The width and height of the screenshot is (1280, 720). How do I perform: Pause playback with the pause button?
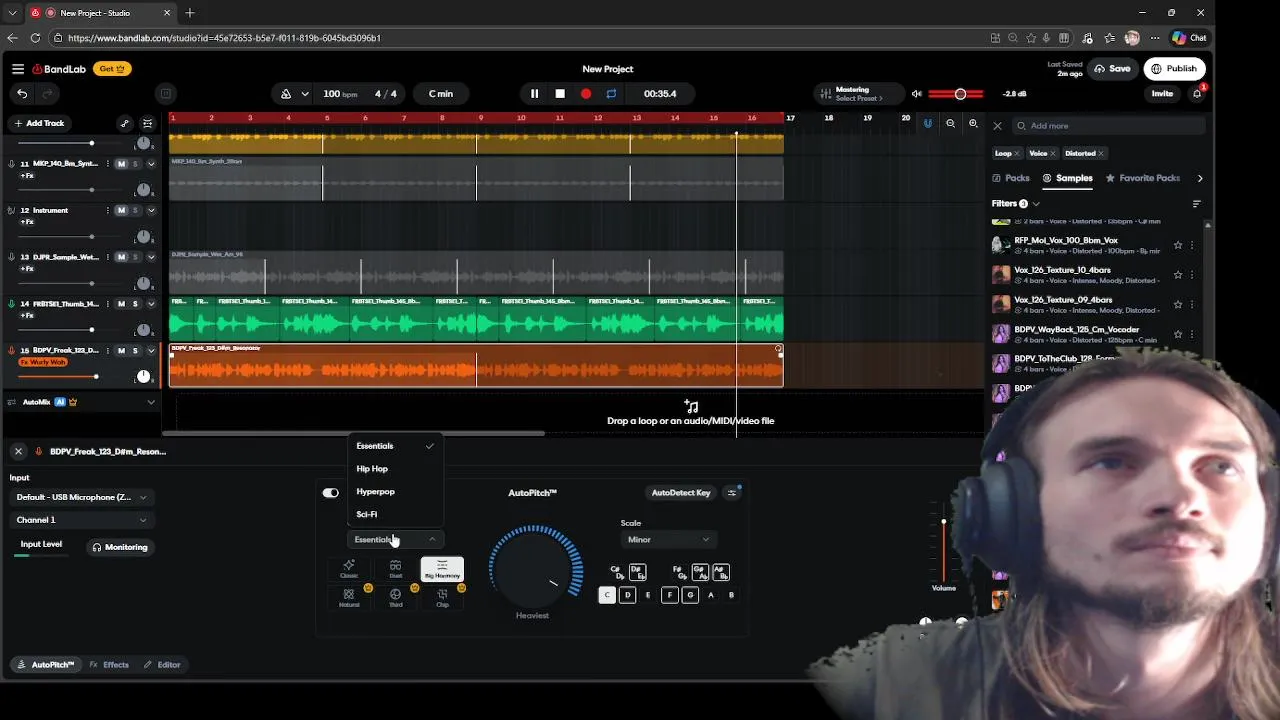(534, 94)
